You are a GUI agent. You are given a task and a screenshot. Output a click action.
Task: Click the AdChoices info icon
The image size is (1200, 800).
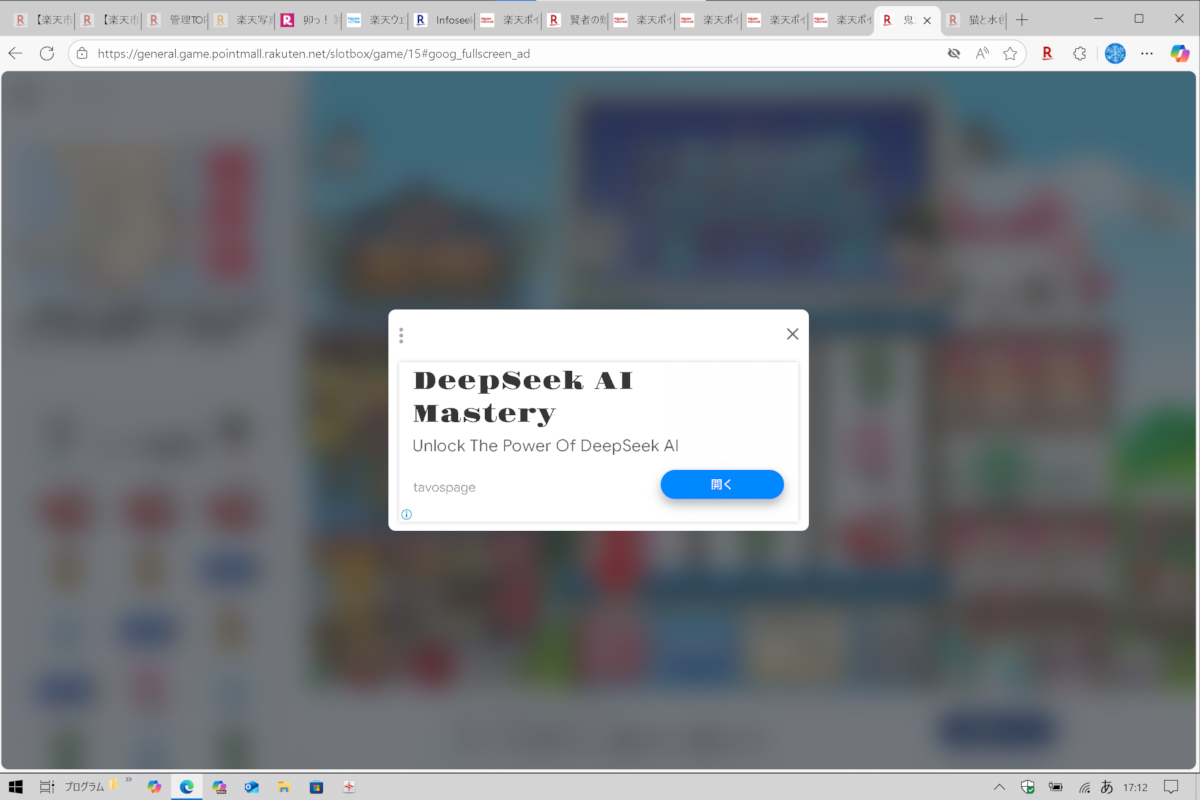coord(407,515)
